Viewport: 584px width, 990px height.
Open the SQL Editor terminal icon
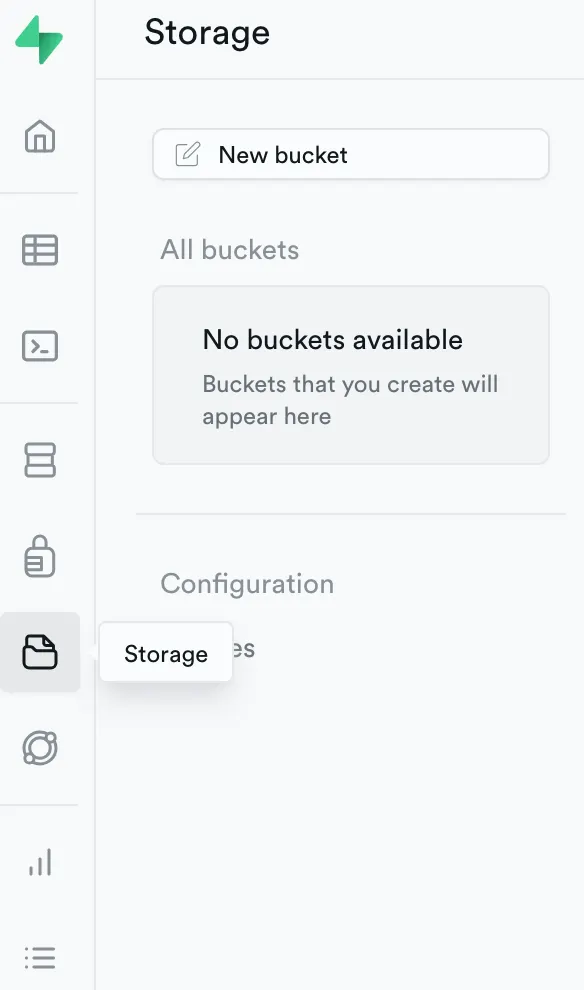(x=40, y=346)
